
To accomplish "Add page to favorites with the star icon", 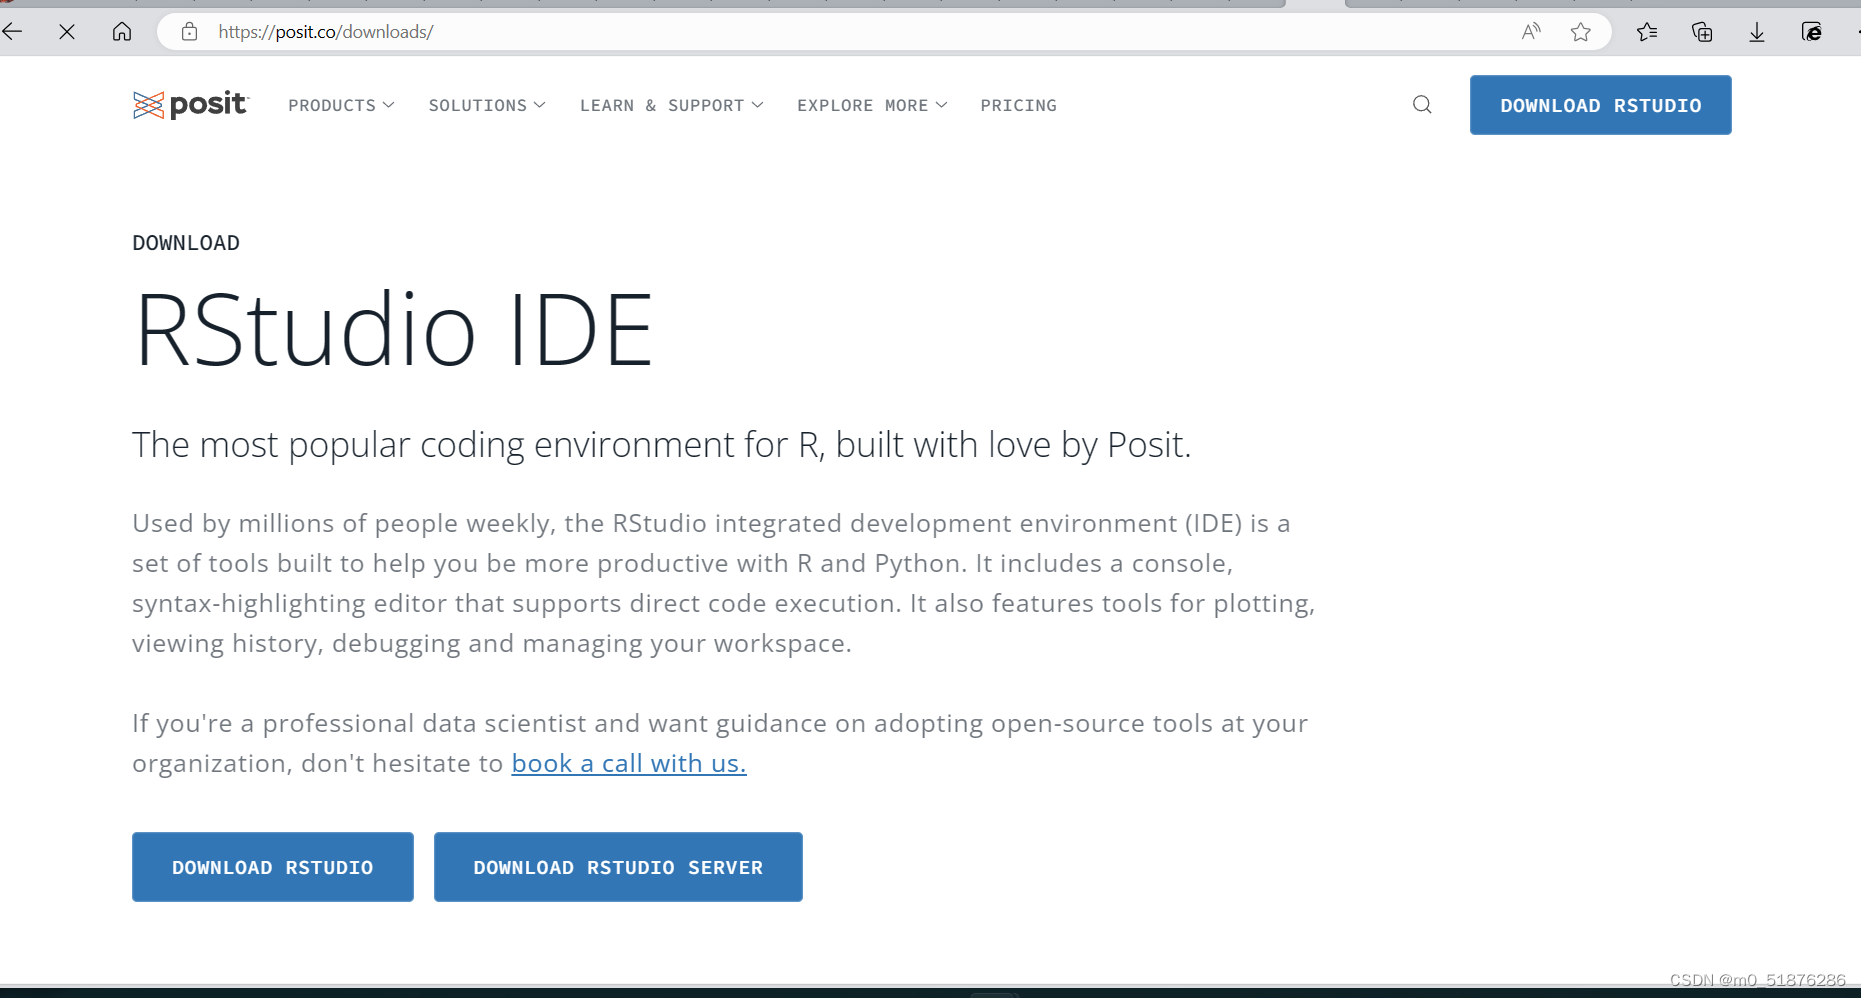I will (x=1581, y=32).
